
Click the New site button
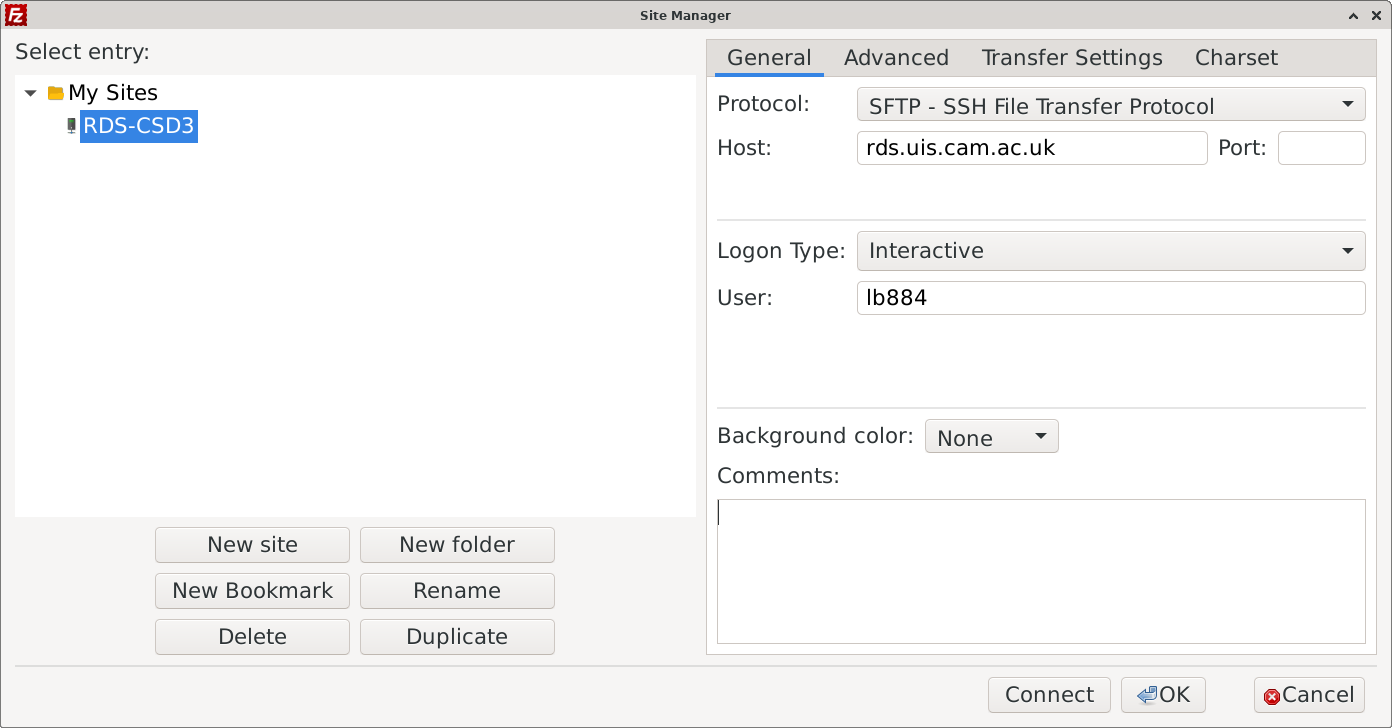point(252,545)
